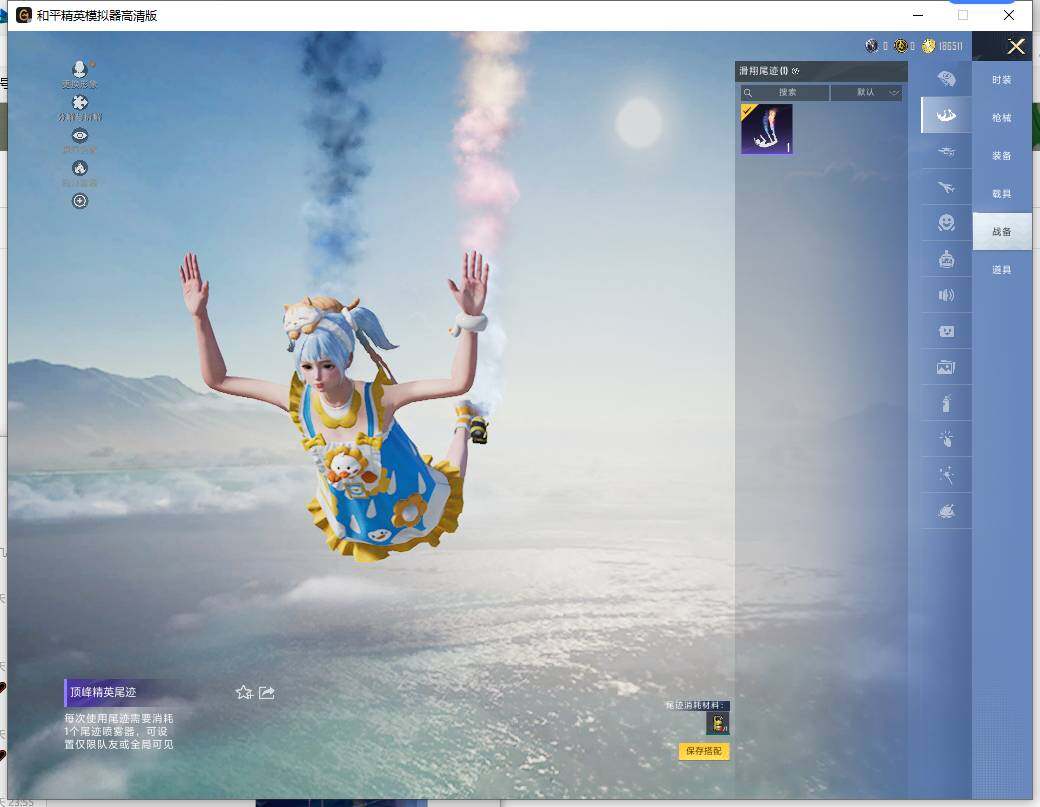1040x807 pixels.
Task: Close the emulator window
Action: 1008,15
